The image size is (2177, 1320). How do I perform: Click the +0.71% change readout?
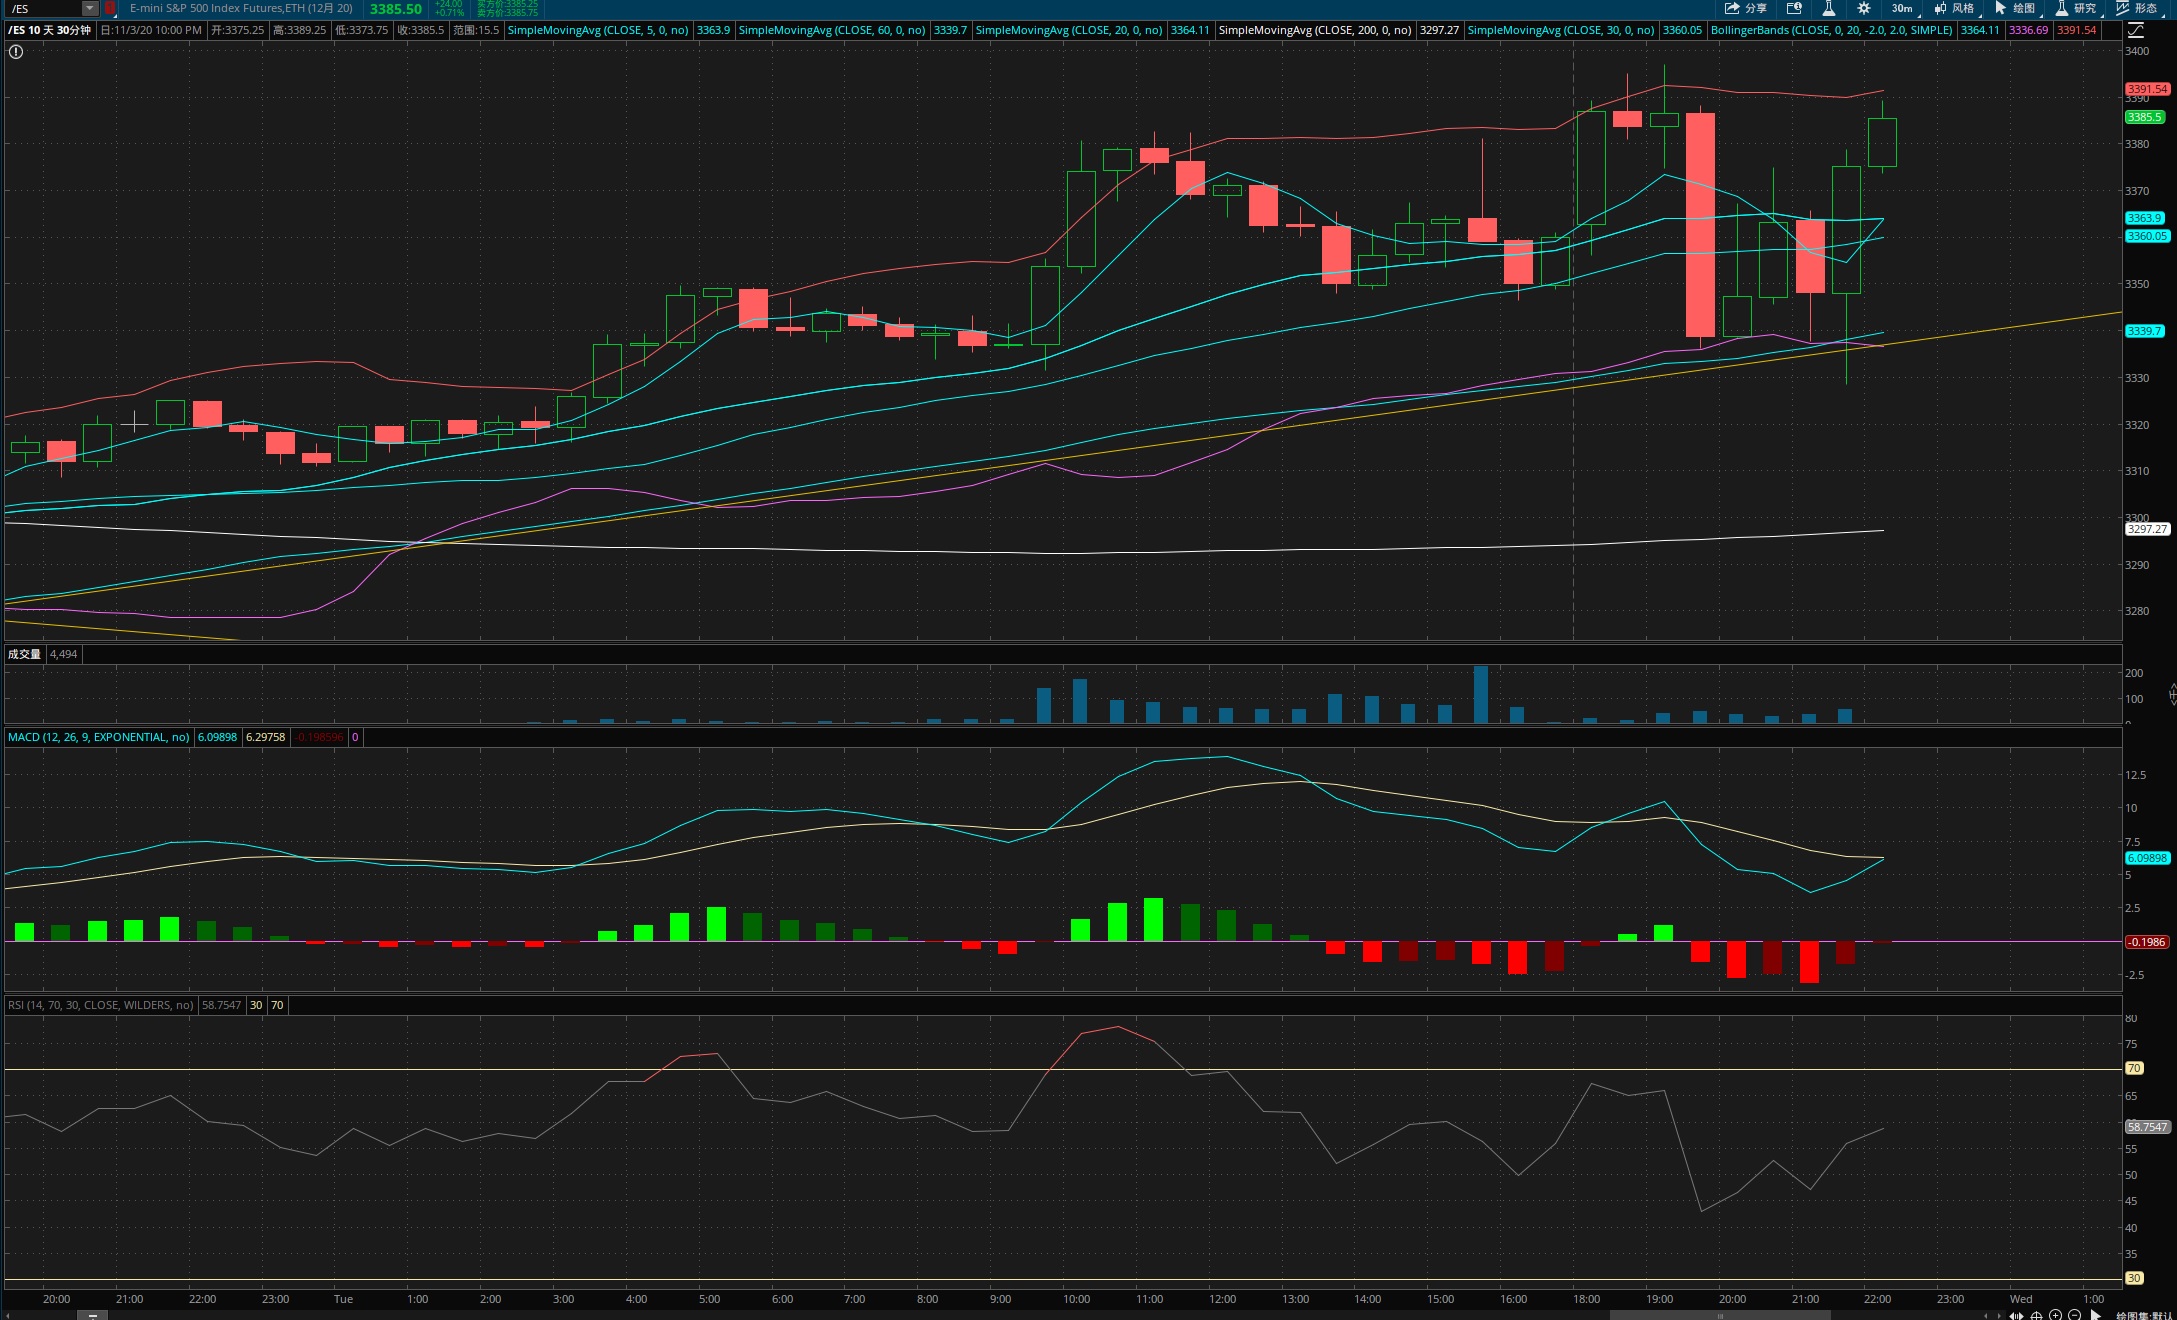click(449, 13)
